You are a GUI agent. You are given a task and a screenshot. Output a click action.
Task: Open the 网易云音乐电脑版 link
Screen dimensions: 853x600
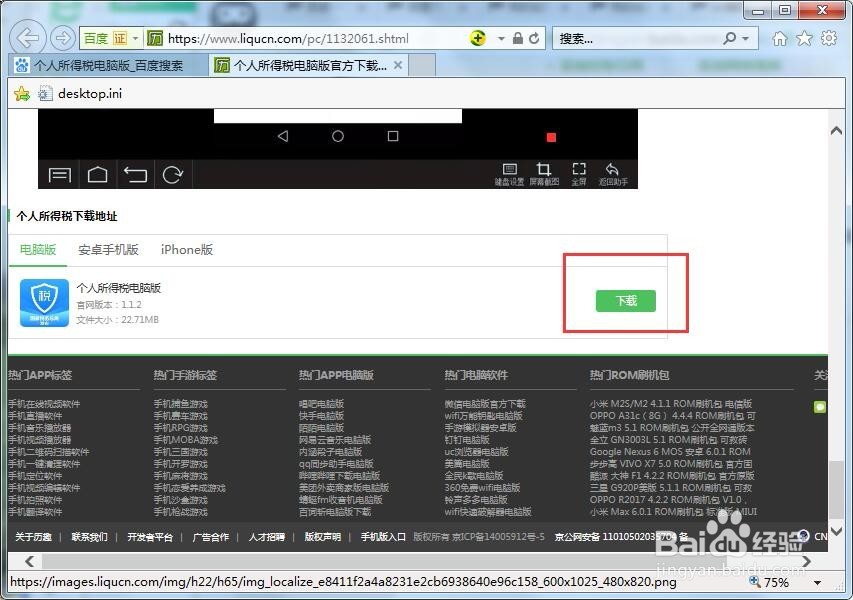point(335,440)
